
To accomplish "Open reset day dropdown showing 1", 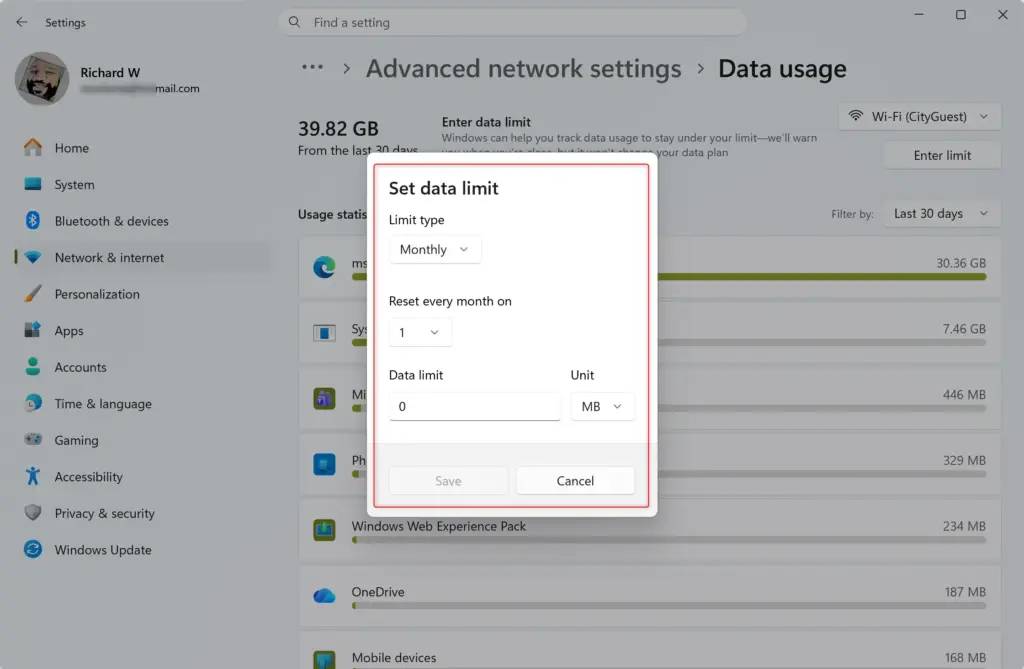I will (419, 333).
